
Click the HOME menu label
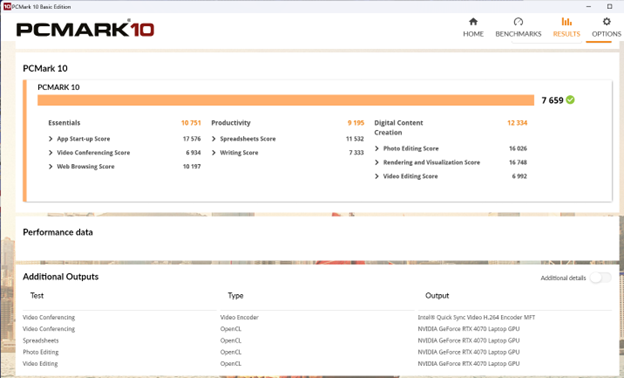(x=473, y=34)
